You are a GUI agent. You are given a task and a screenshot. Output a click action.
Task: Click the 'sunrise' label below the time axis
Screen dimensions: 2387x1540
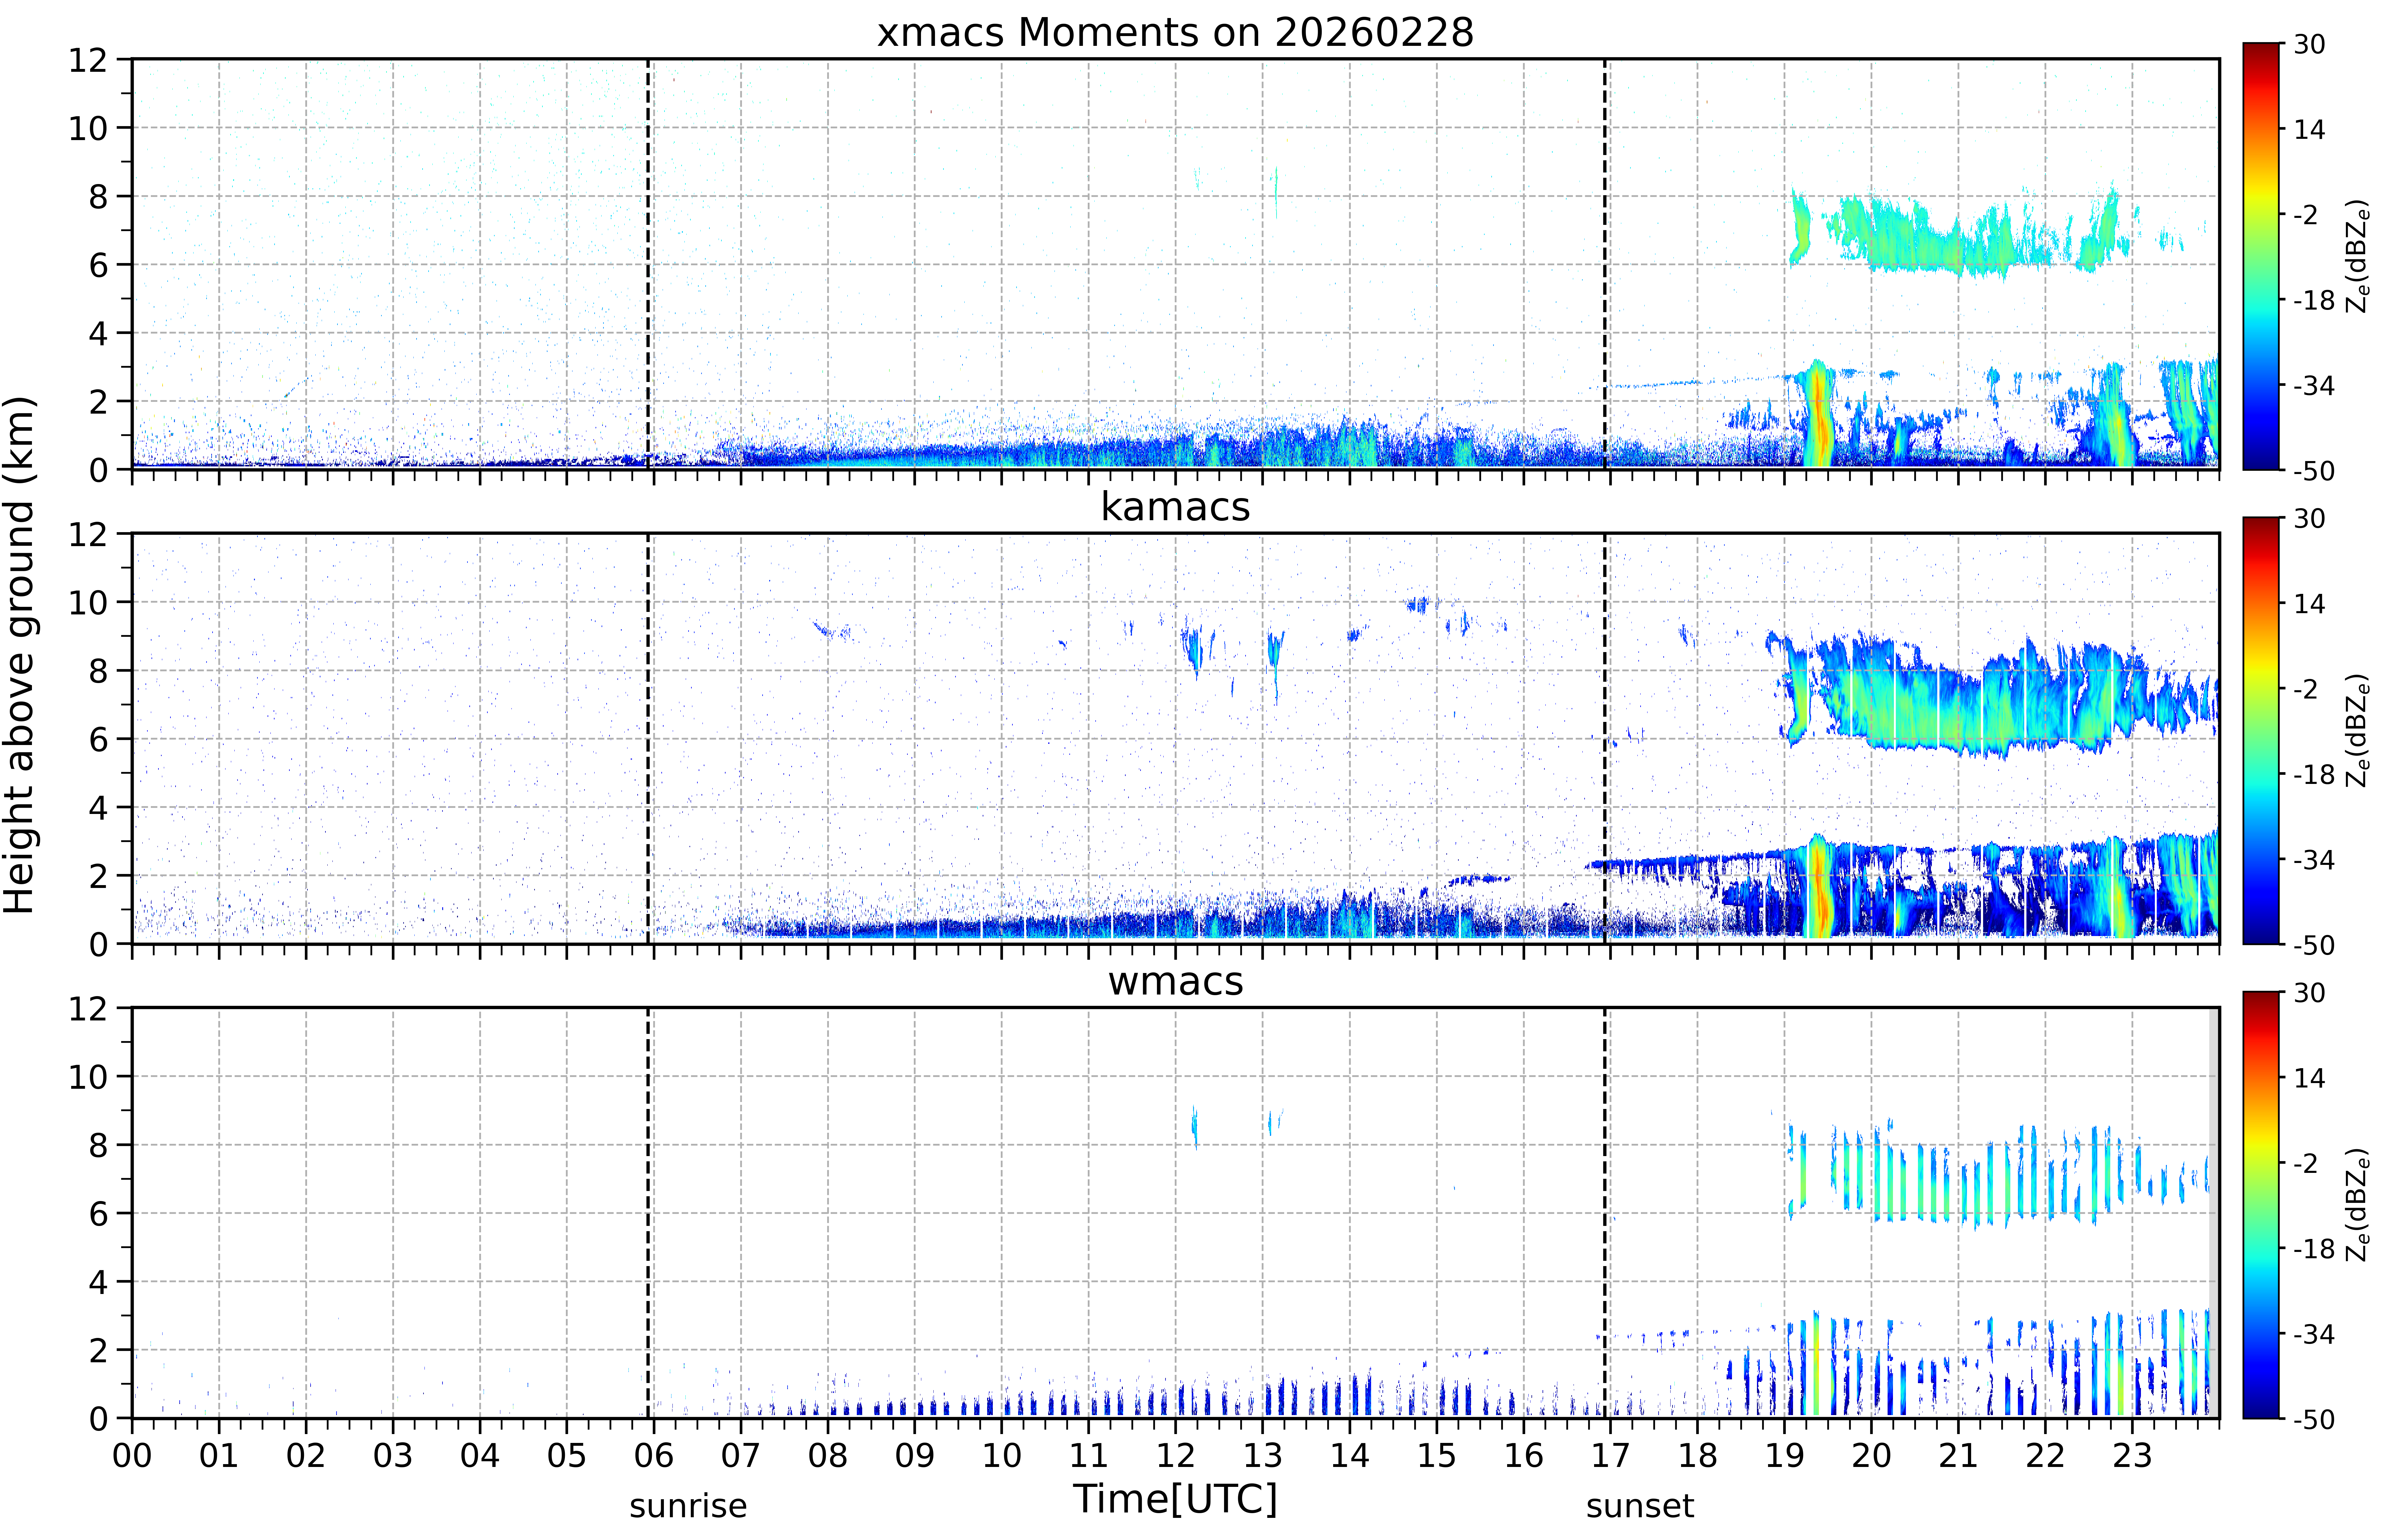(688, 1506)
